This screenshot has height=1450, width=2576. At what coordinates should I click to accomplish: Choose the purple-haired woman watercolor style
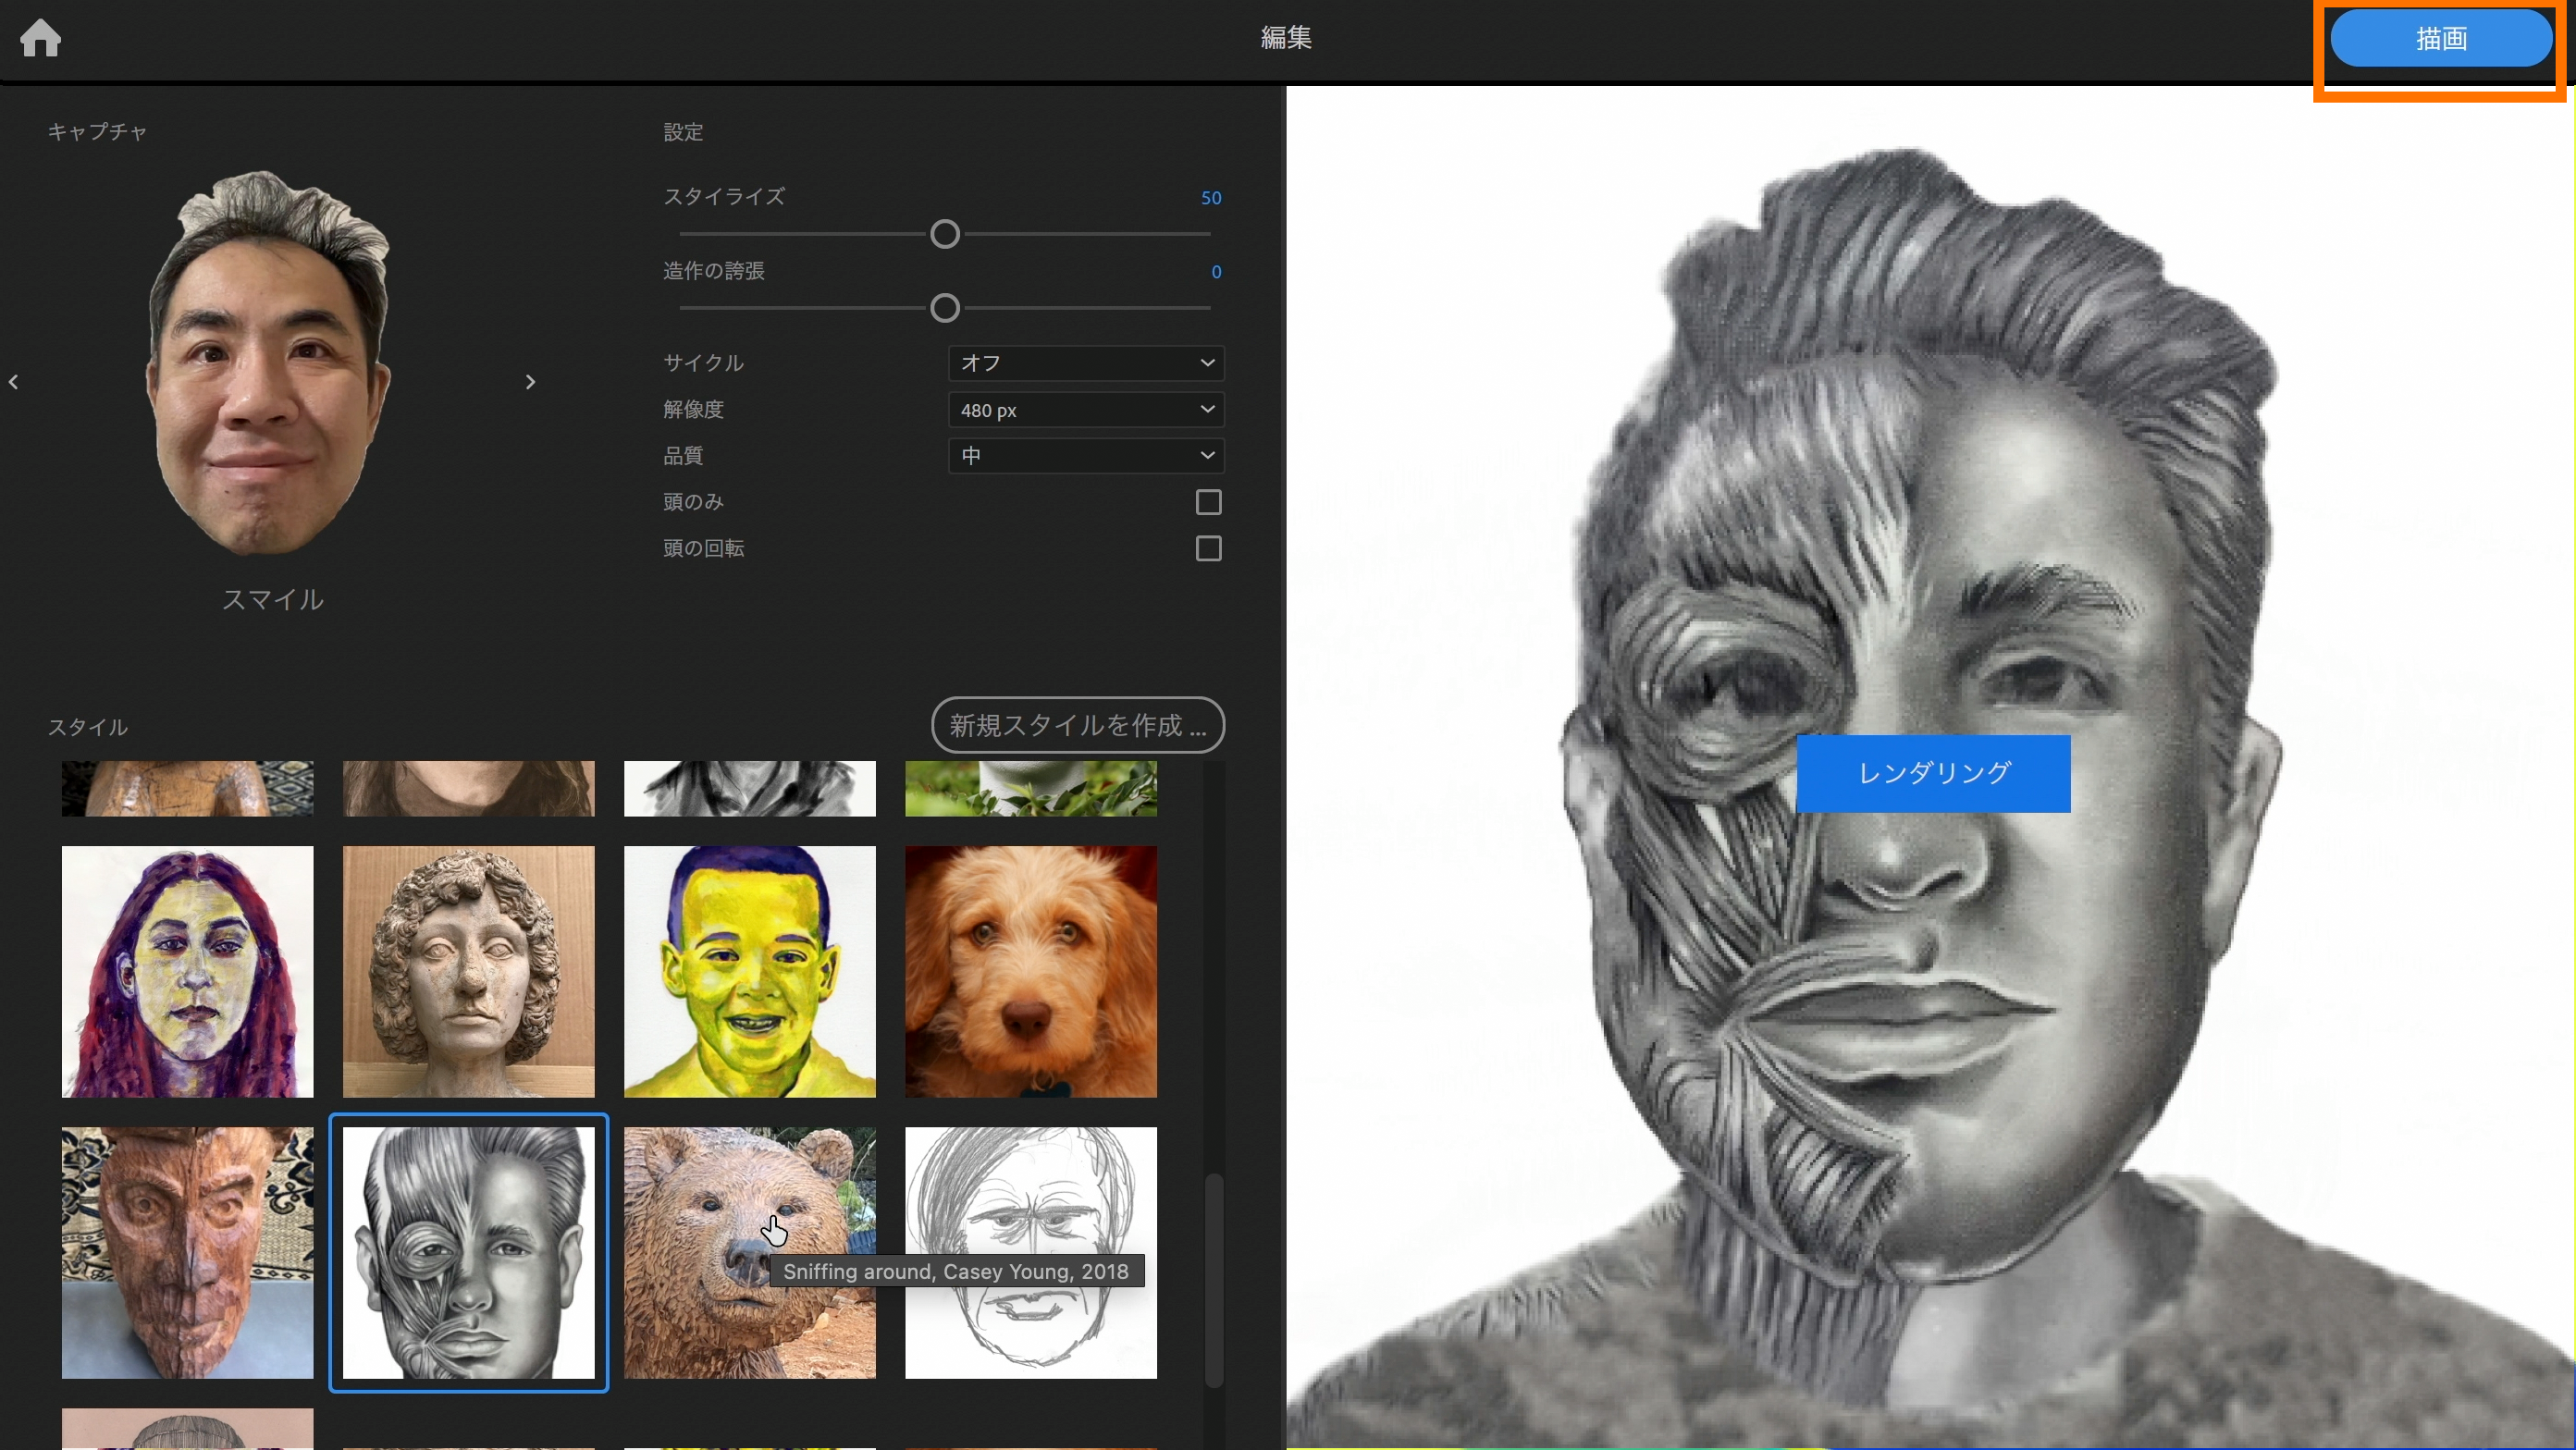(187, 971)
